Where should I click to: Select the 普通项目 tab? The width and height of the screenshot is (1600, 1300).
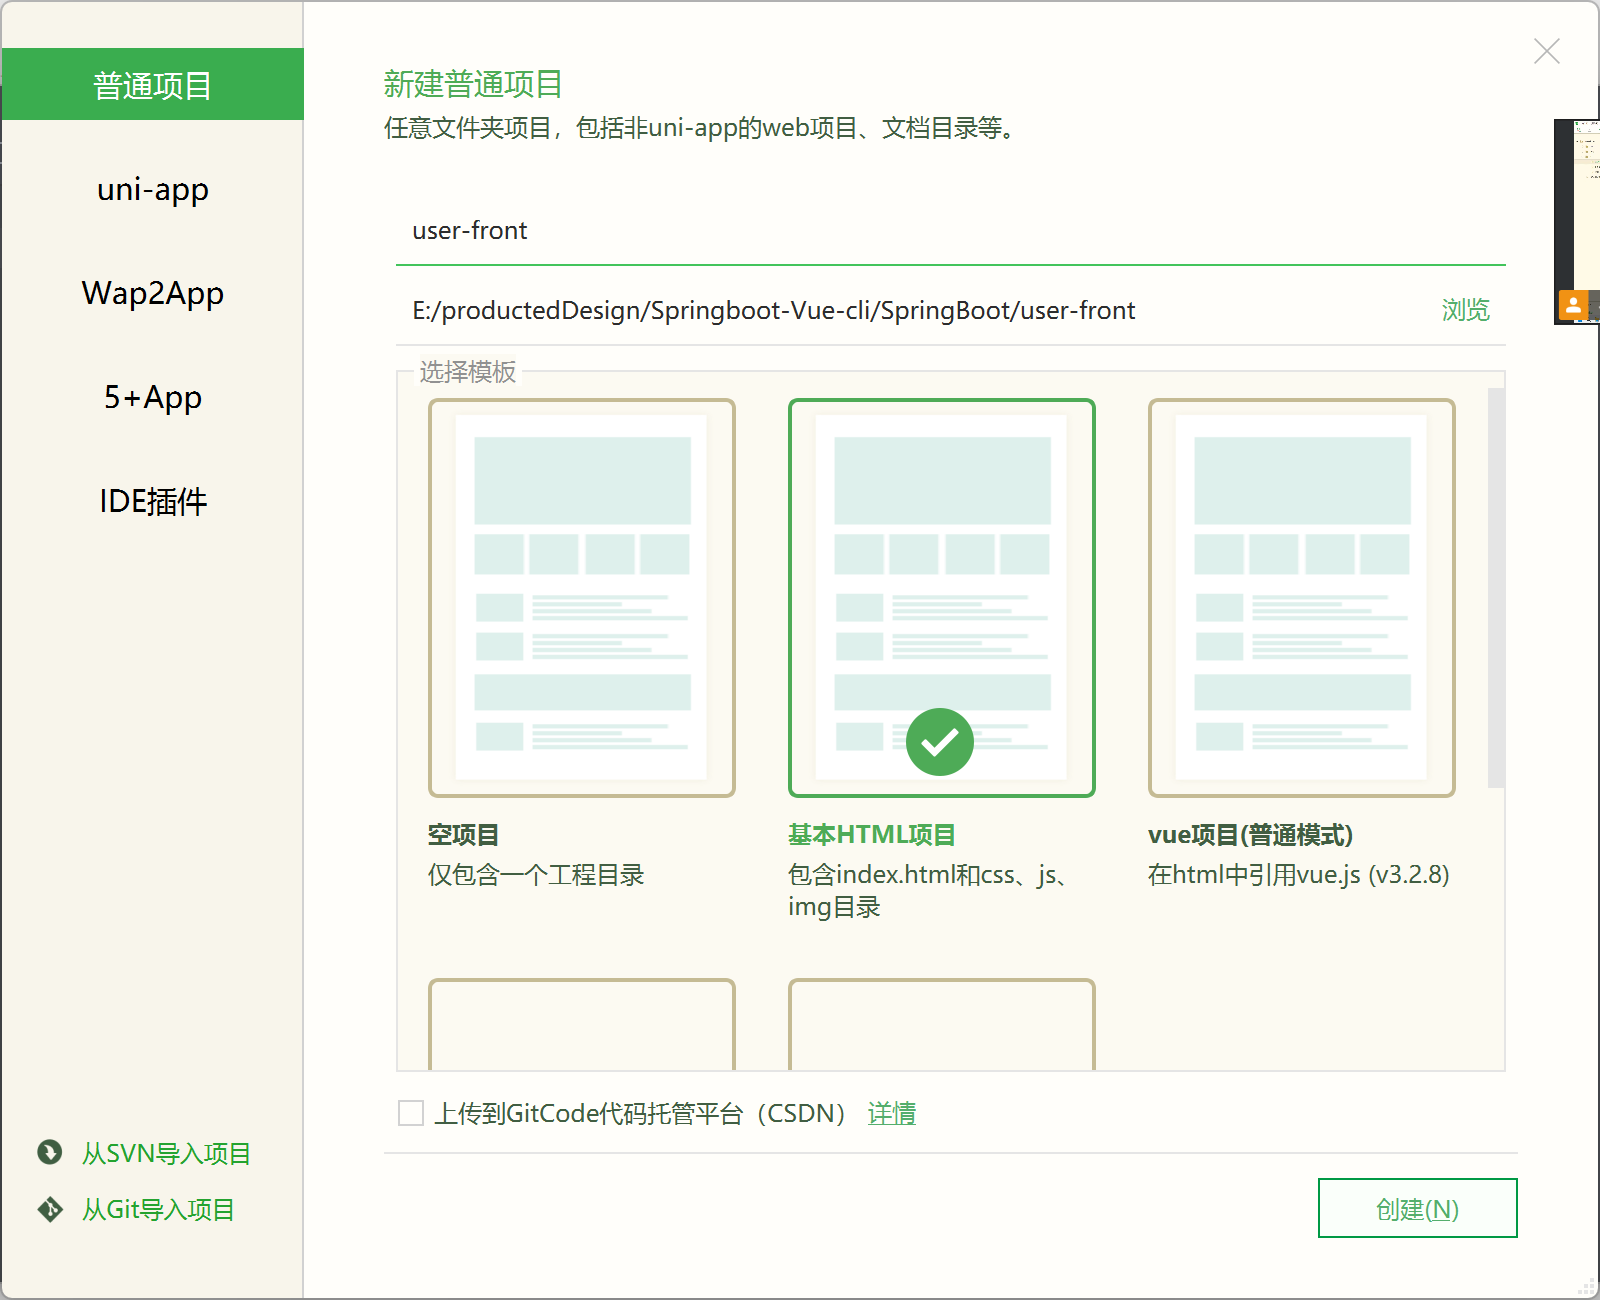[152, 85]
